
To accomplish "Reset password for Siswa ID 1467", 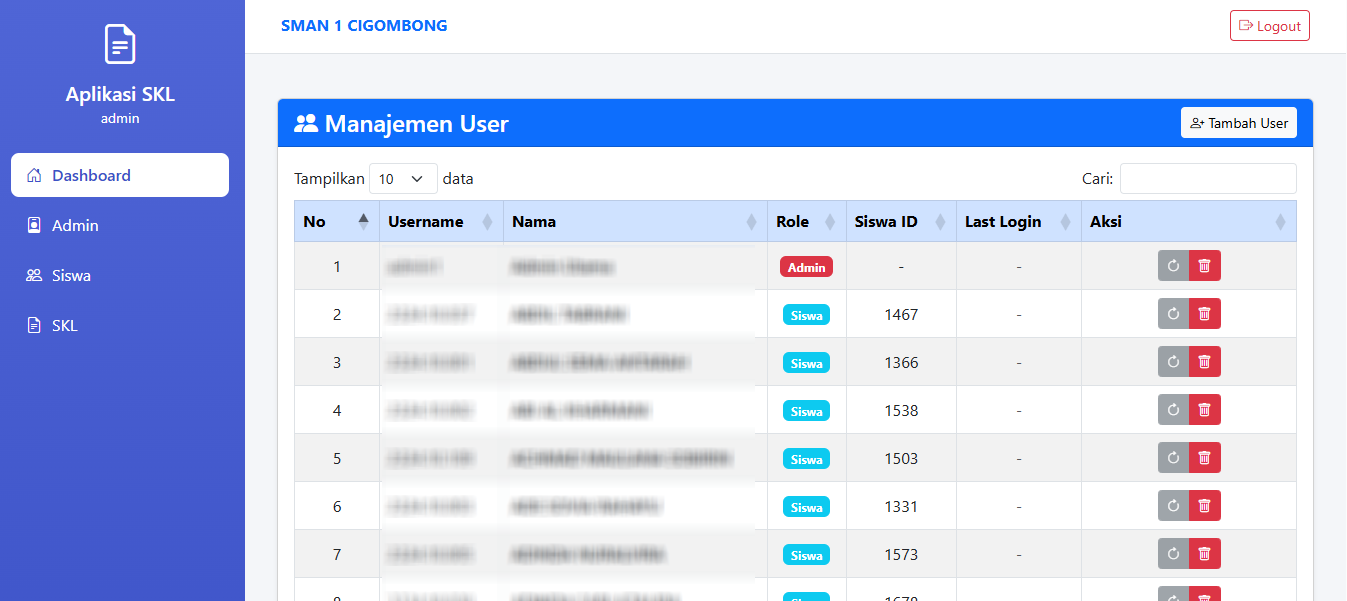I will click(x=1174, y=314).
